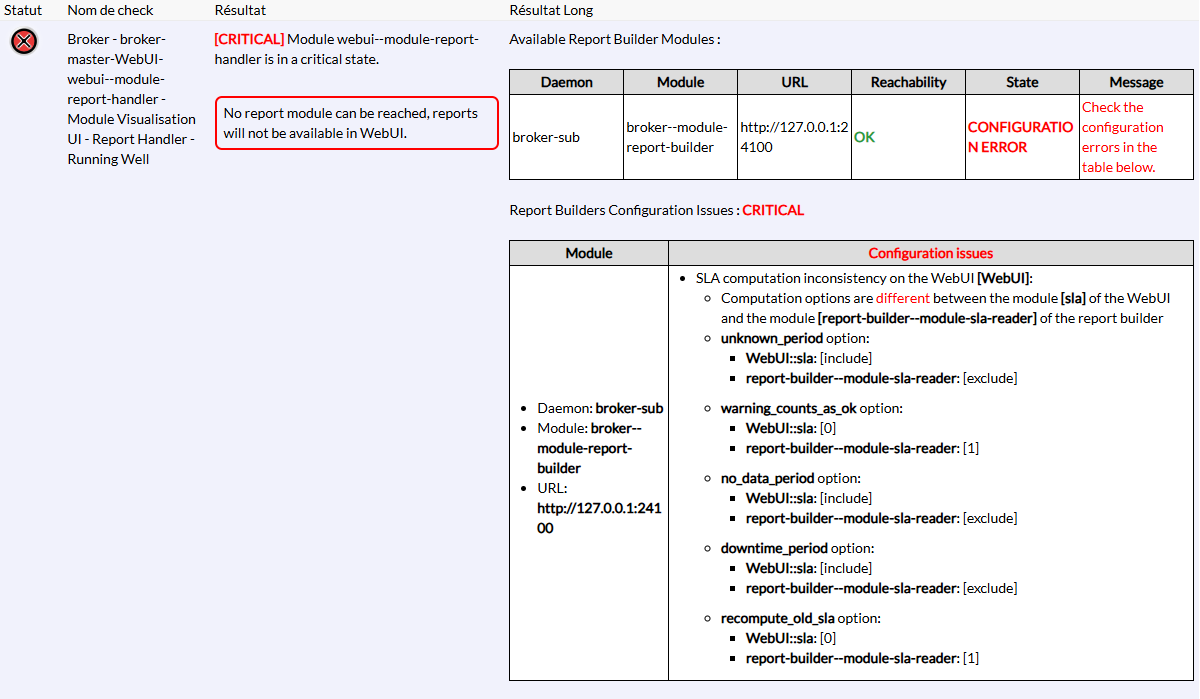This screenshot has height=699, width=1200.
Task: Click the Daemon table header
Action: 566,82
